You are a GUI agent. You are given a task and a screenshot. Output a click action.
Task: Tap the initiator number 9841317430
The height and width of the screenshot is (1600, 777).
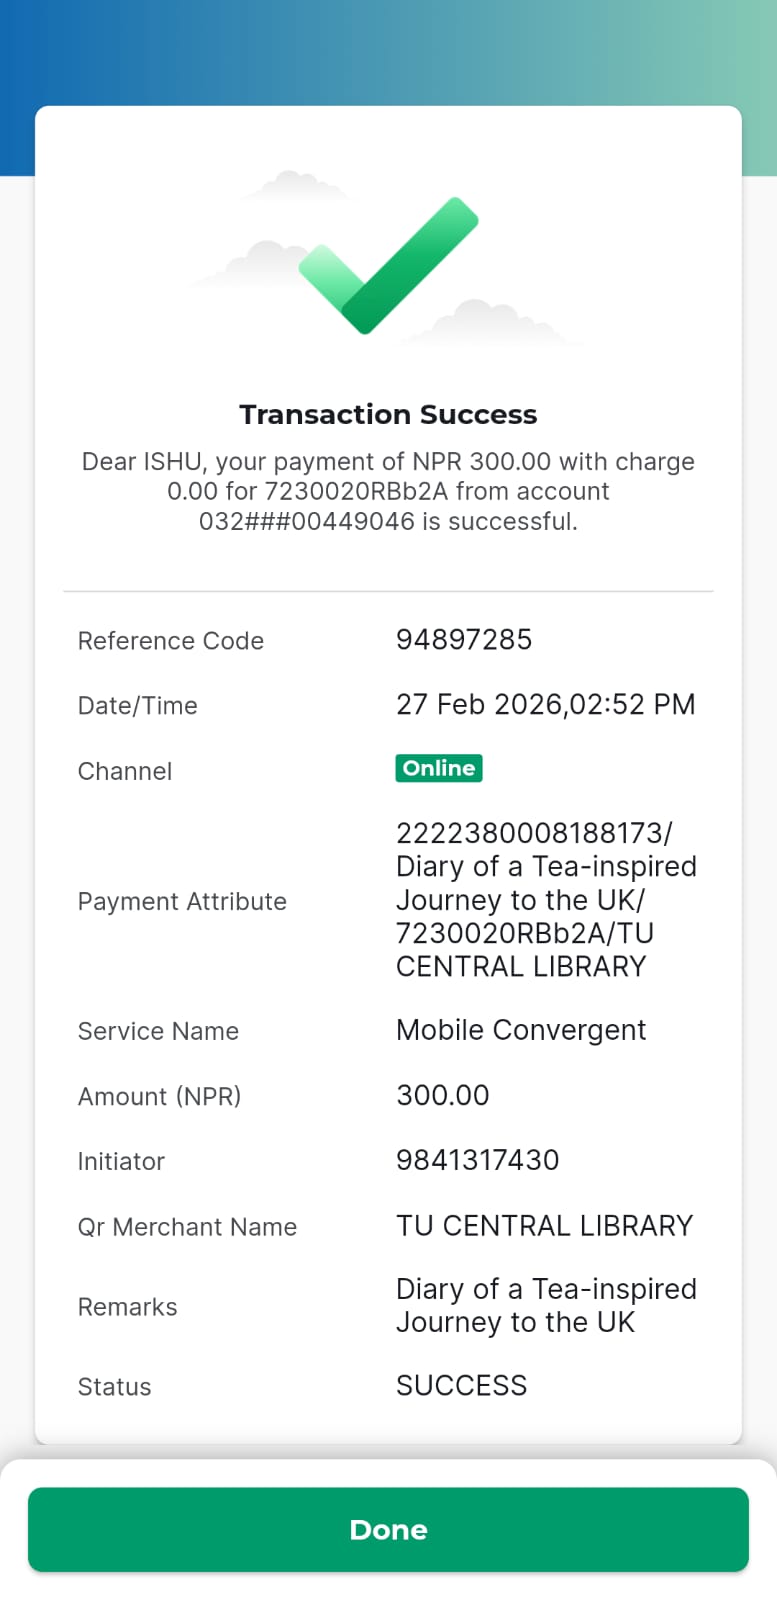(477, 1160)
